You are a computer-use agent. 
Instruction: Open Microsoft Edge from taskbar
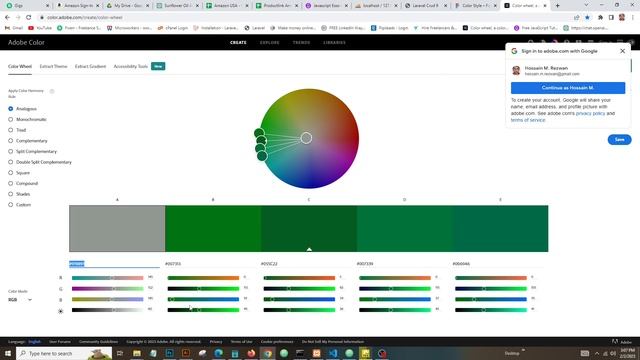(x=218, y=353)
